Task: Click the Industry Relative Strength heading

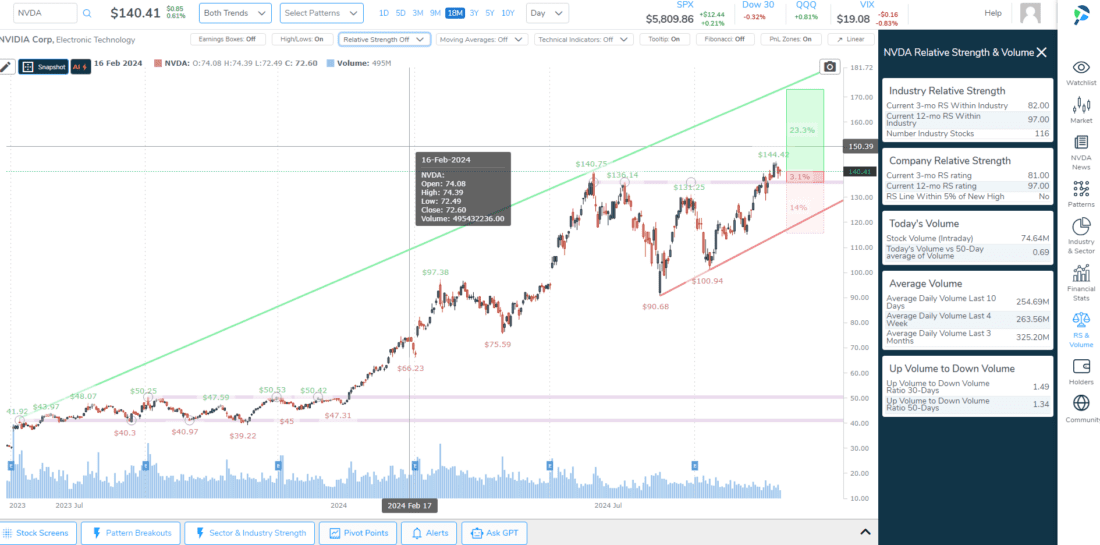Action: (946, 90)
